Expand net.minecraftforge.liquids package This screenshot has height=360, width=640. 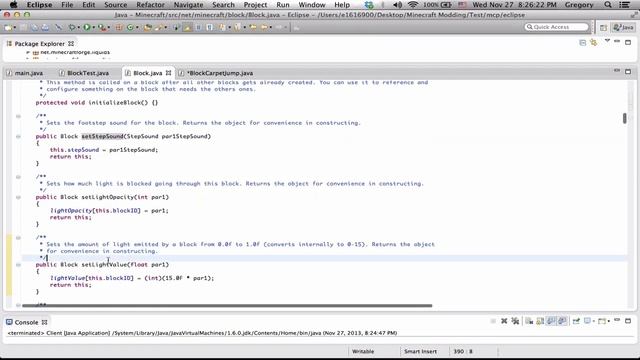[28, 52]
